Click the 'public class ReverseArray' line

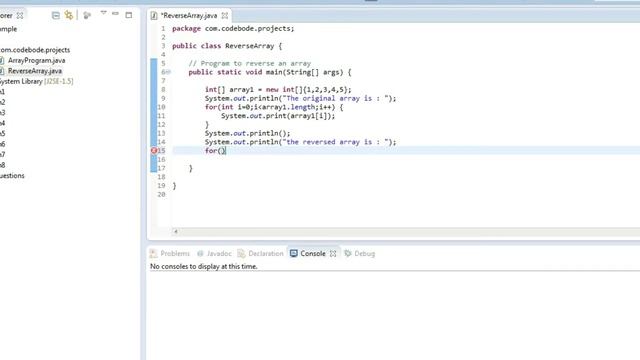pos(227,46)
